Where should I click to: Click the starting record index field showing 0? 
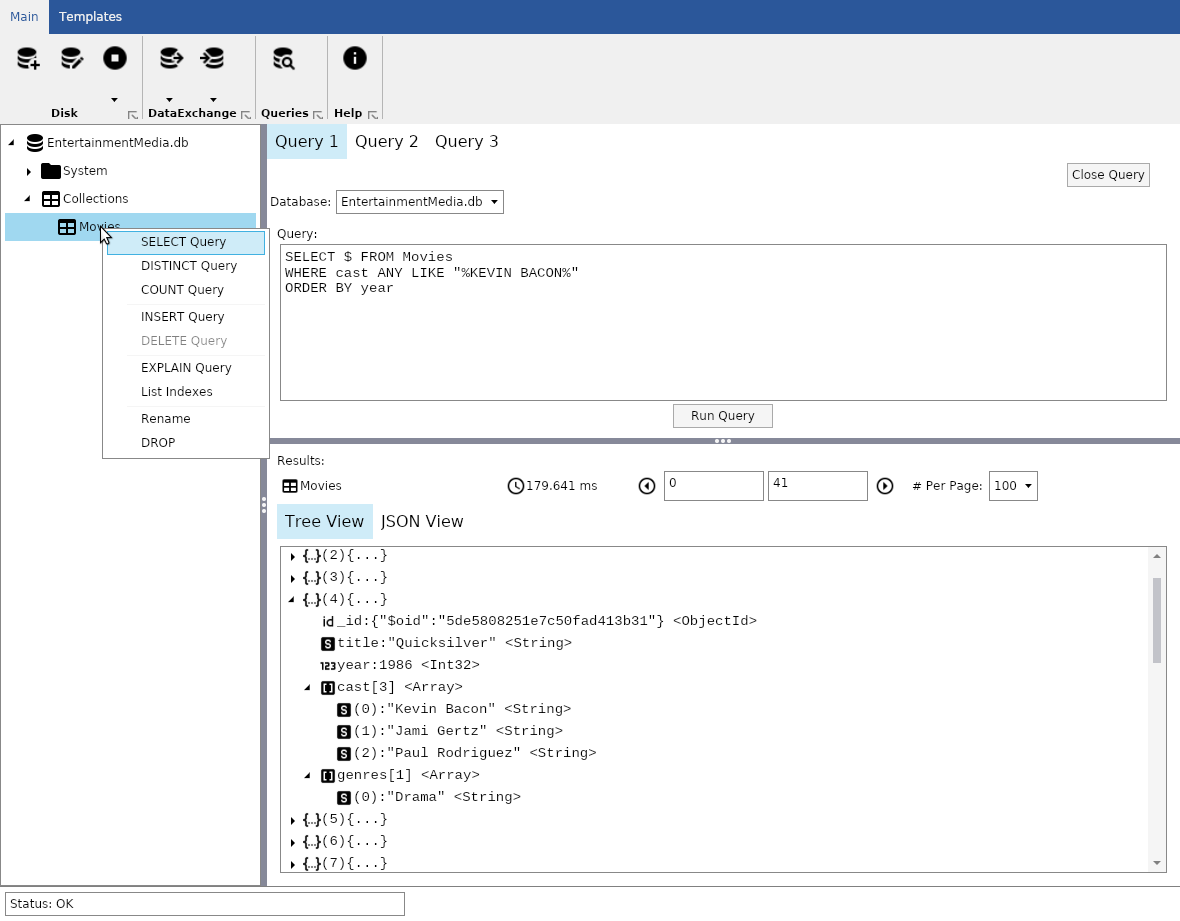click(x=713, y=485)
